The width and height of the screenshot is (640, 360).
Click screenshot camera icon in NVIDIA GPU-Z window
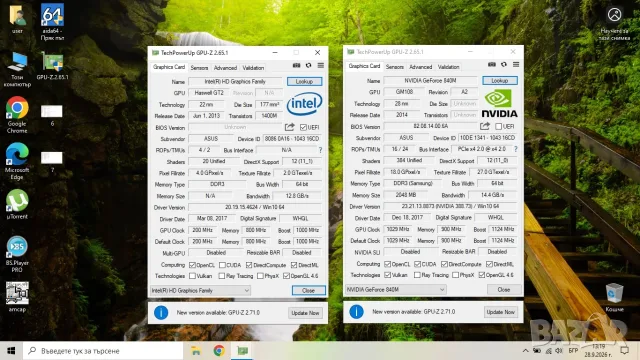(x=492, y=64)
